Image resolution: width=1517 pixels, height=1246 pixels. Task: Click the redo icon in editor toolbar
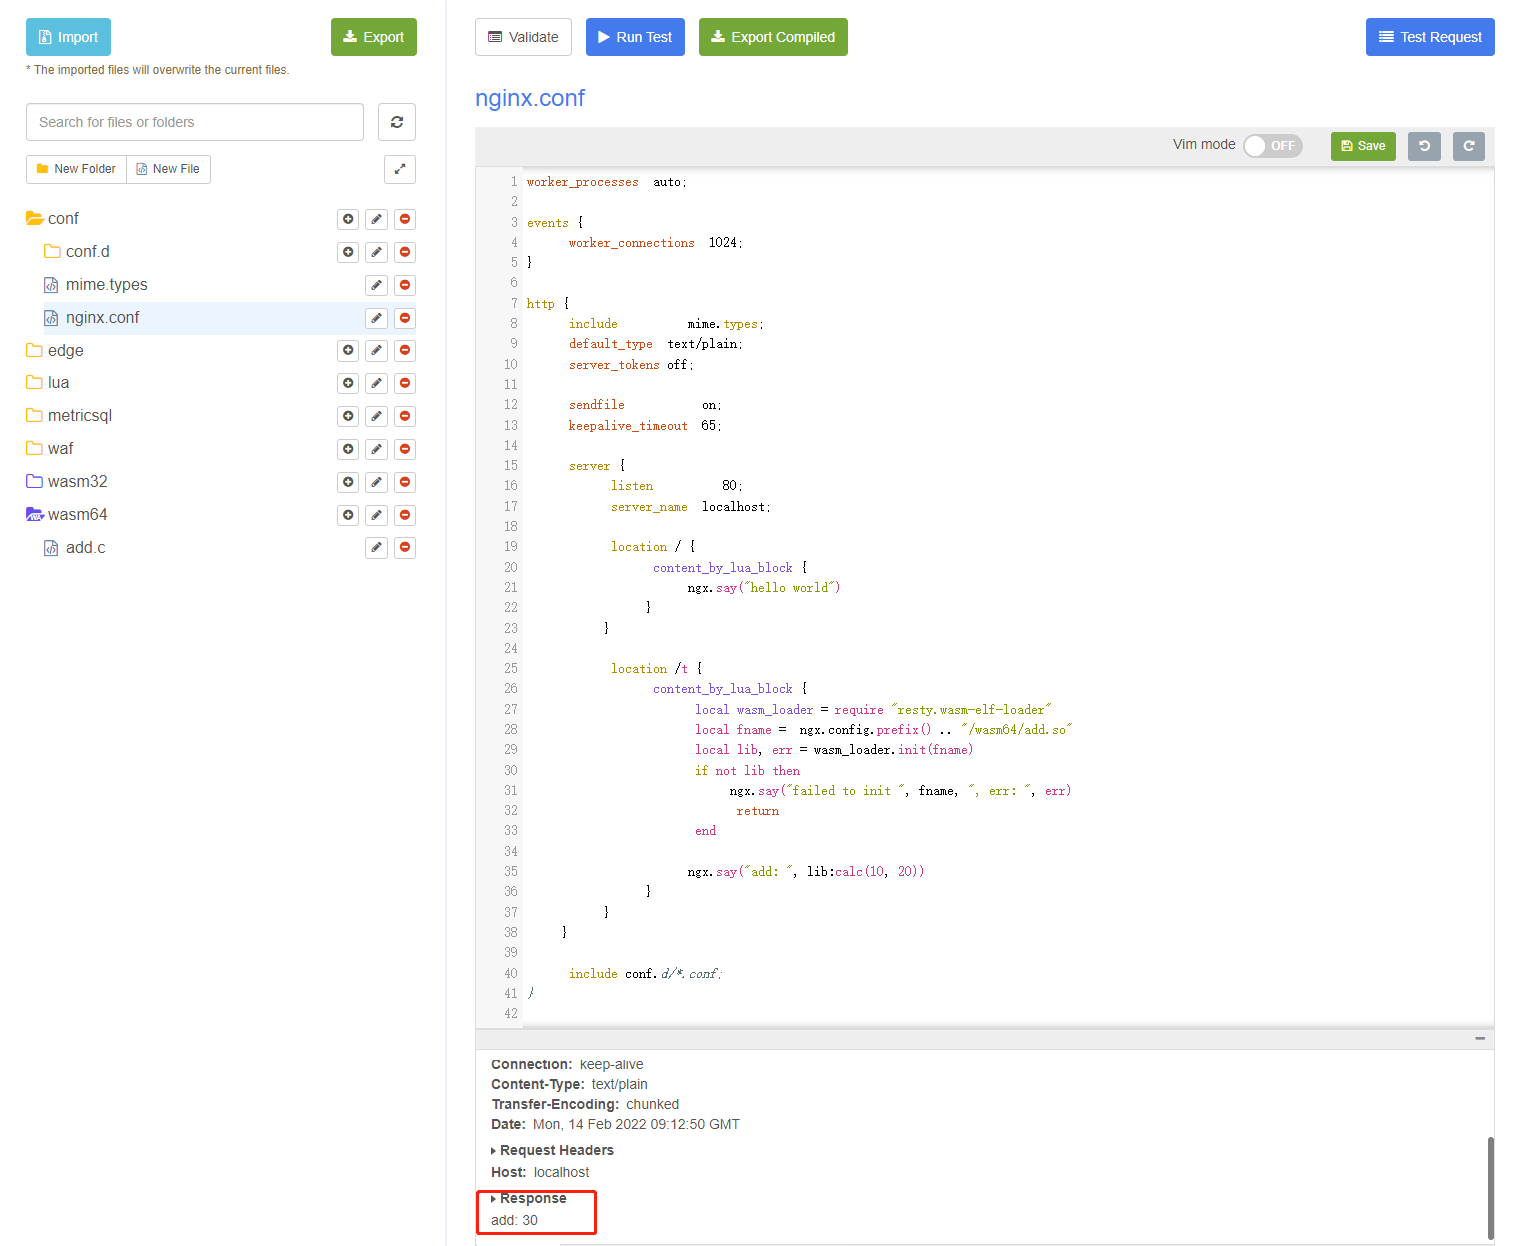[1468, 146]
